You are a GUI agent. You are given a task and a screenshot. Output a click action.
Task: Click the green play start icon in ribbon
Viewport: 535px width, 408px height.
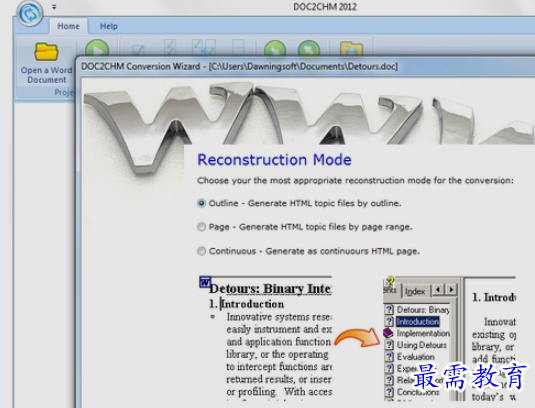(97, 48)
